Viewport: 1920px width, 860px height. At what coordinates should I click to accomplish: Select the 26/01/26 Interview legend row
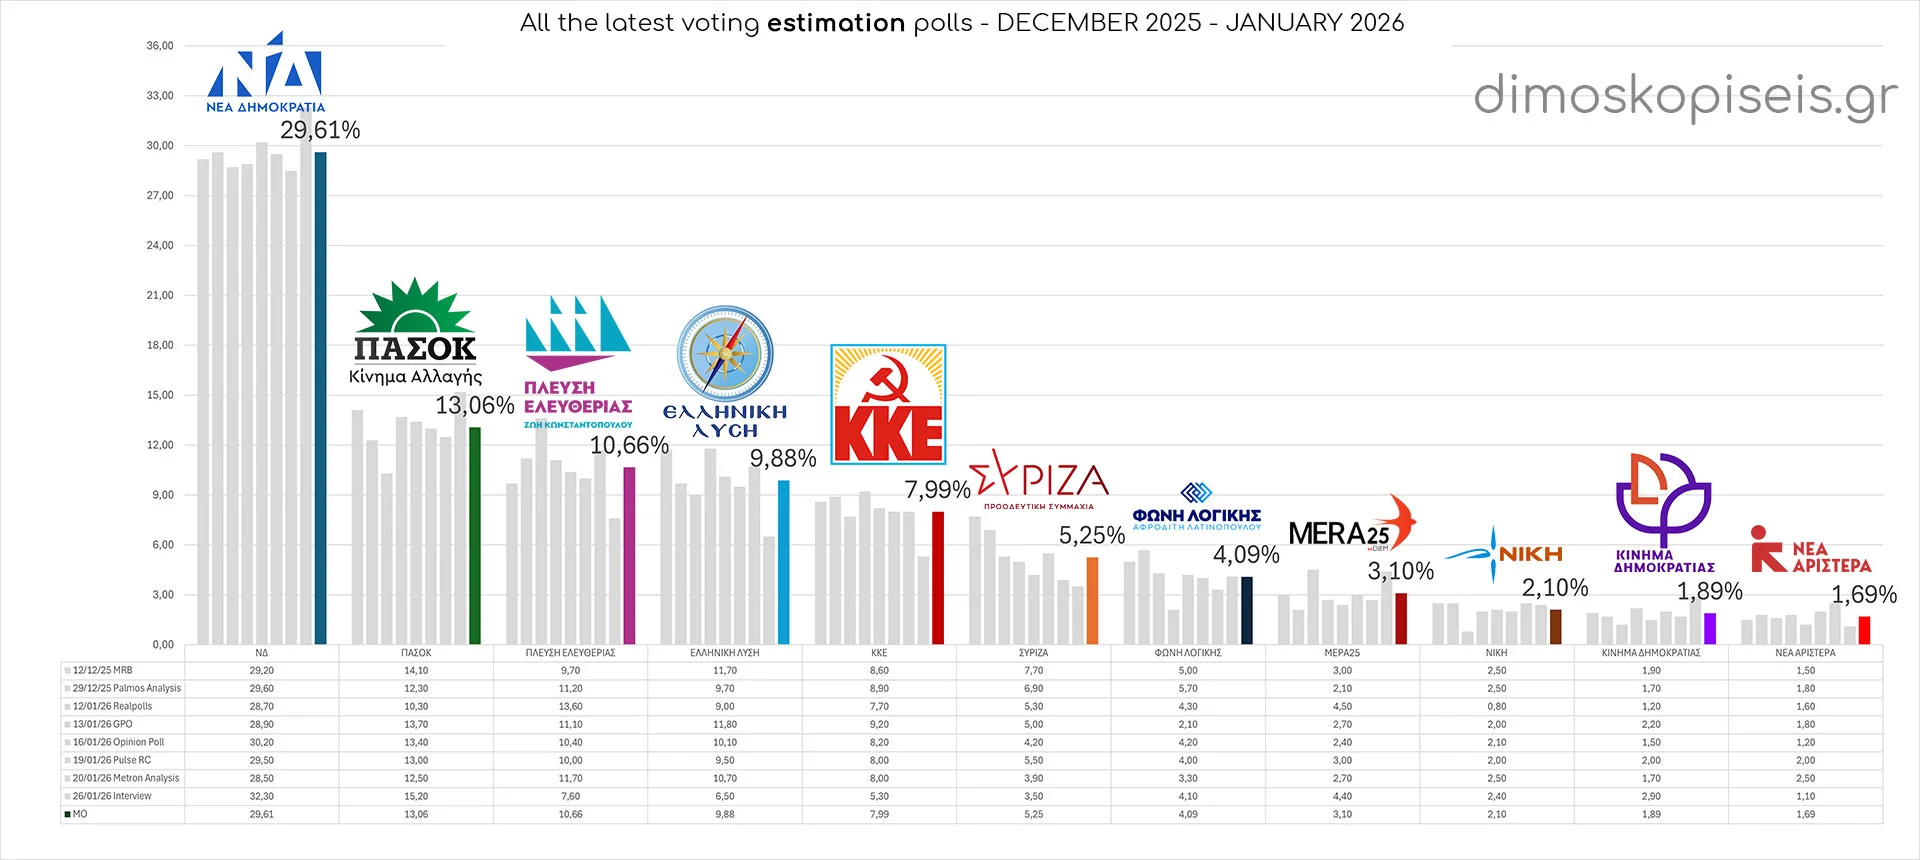[112, 796]
